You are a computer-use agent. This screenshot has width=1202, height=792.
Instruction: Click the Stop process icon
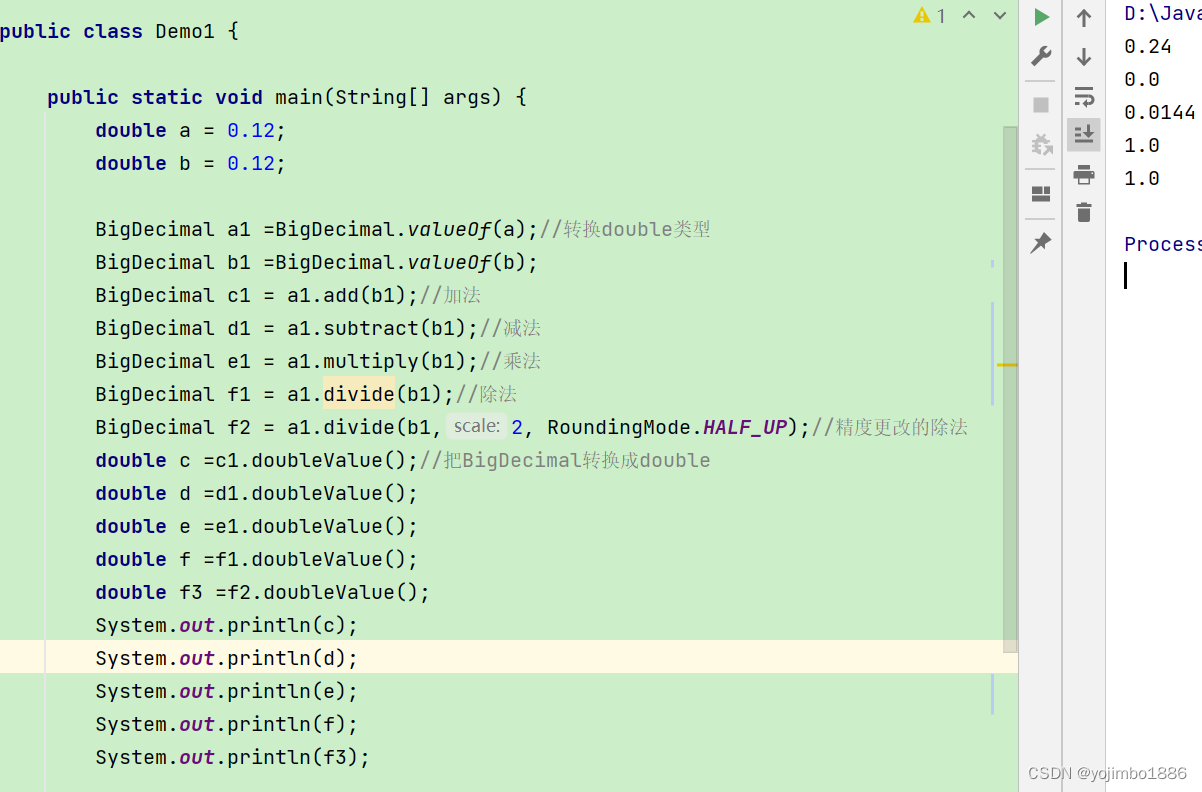tap(1040, 103)
